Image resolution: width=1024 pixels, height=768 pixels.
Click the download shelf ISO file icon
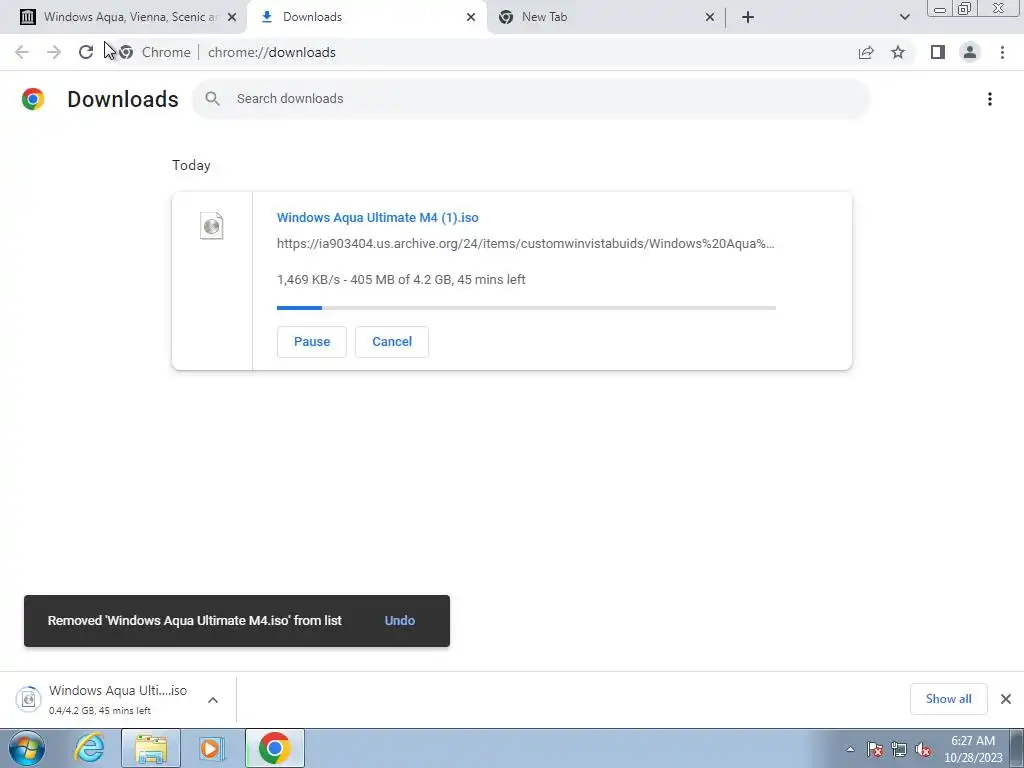(28, 699)
